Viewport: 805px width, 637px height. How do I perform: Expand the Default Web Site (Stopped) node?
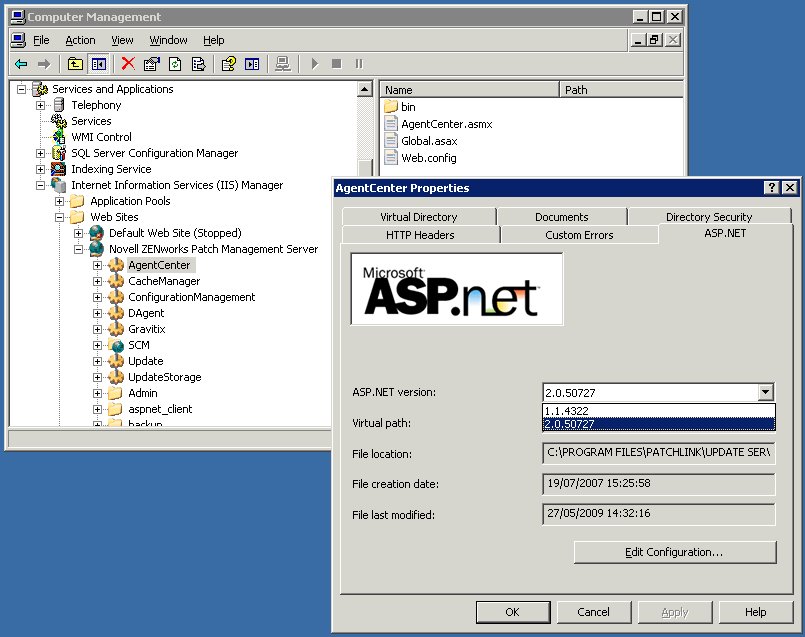(79, 233)
